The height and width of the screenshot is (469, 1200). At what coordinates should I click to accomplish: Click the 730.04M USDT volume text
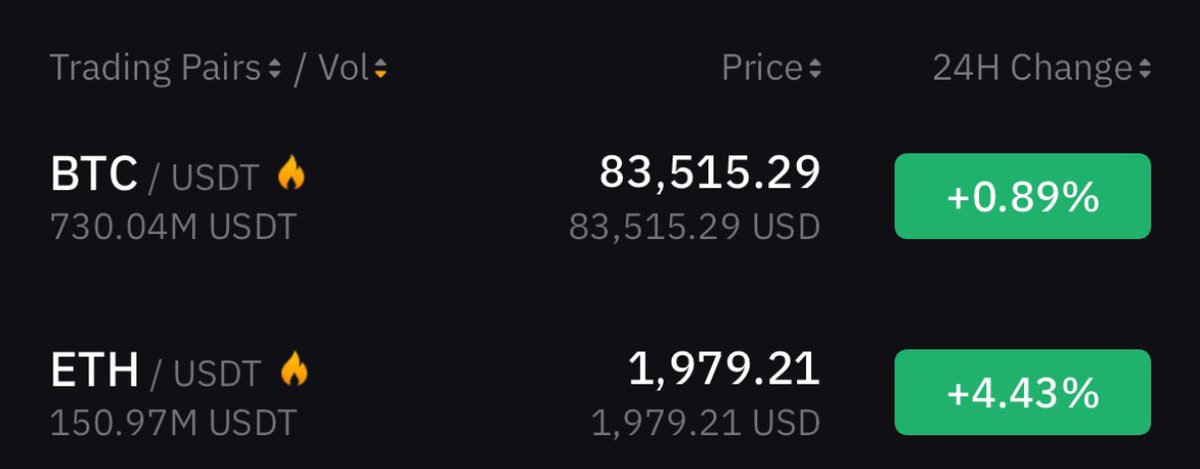point(173,227)
